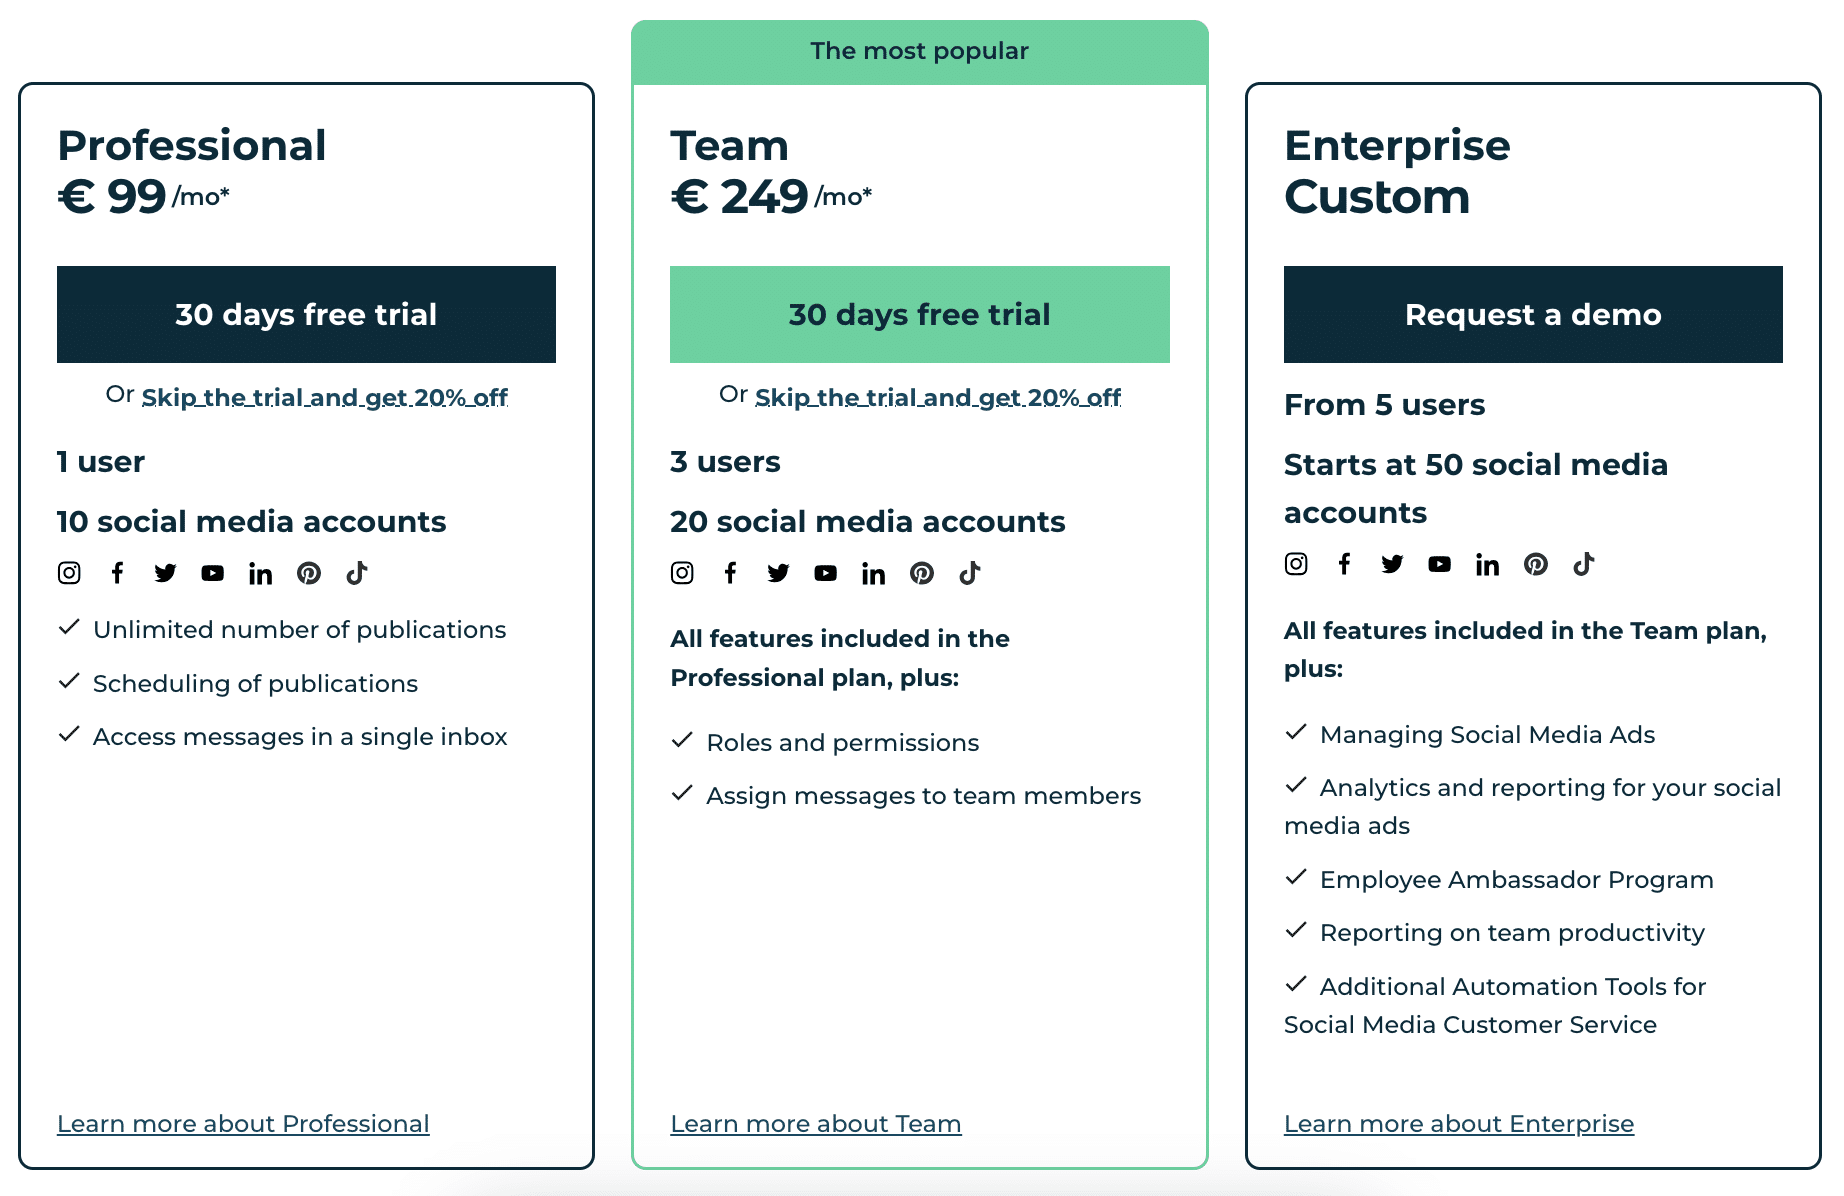Start Team 30 days free trial

[920, 314]
